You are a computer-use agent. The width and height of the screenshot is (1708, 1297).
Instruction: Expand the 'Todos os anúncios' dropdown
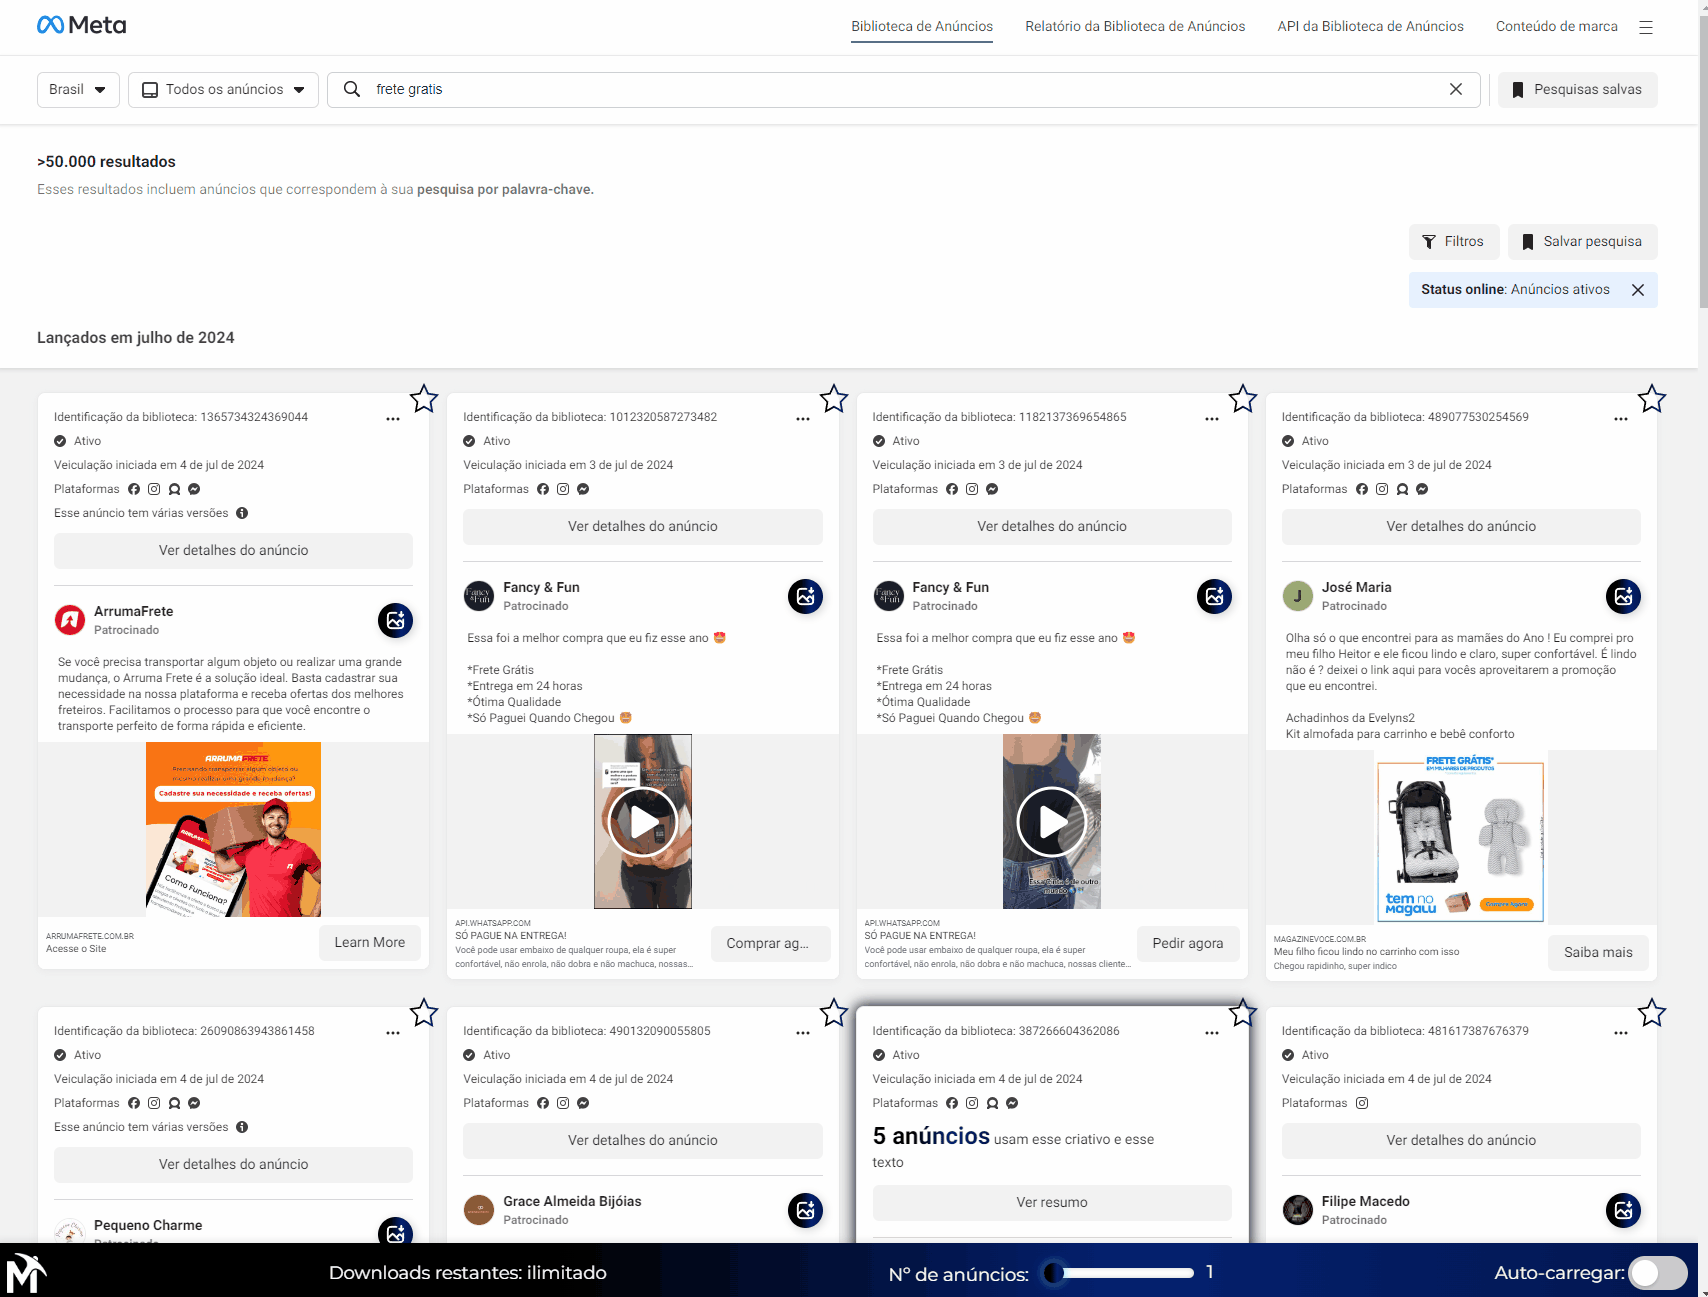point(223,89)
